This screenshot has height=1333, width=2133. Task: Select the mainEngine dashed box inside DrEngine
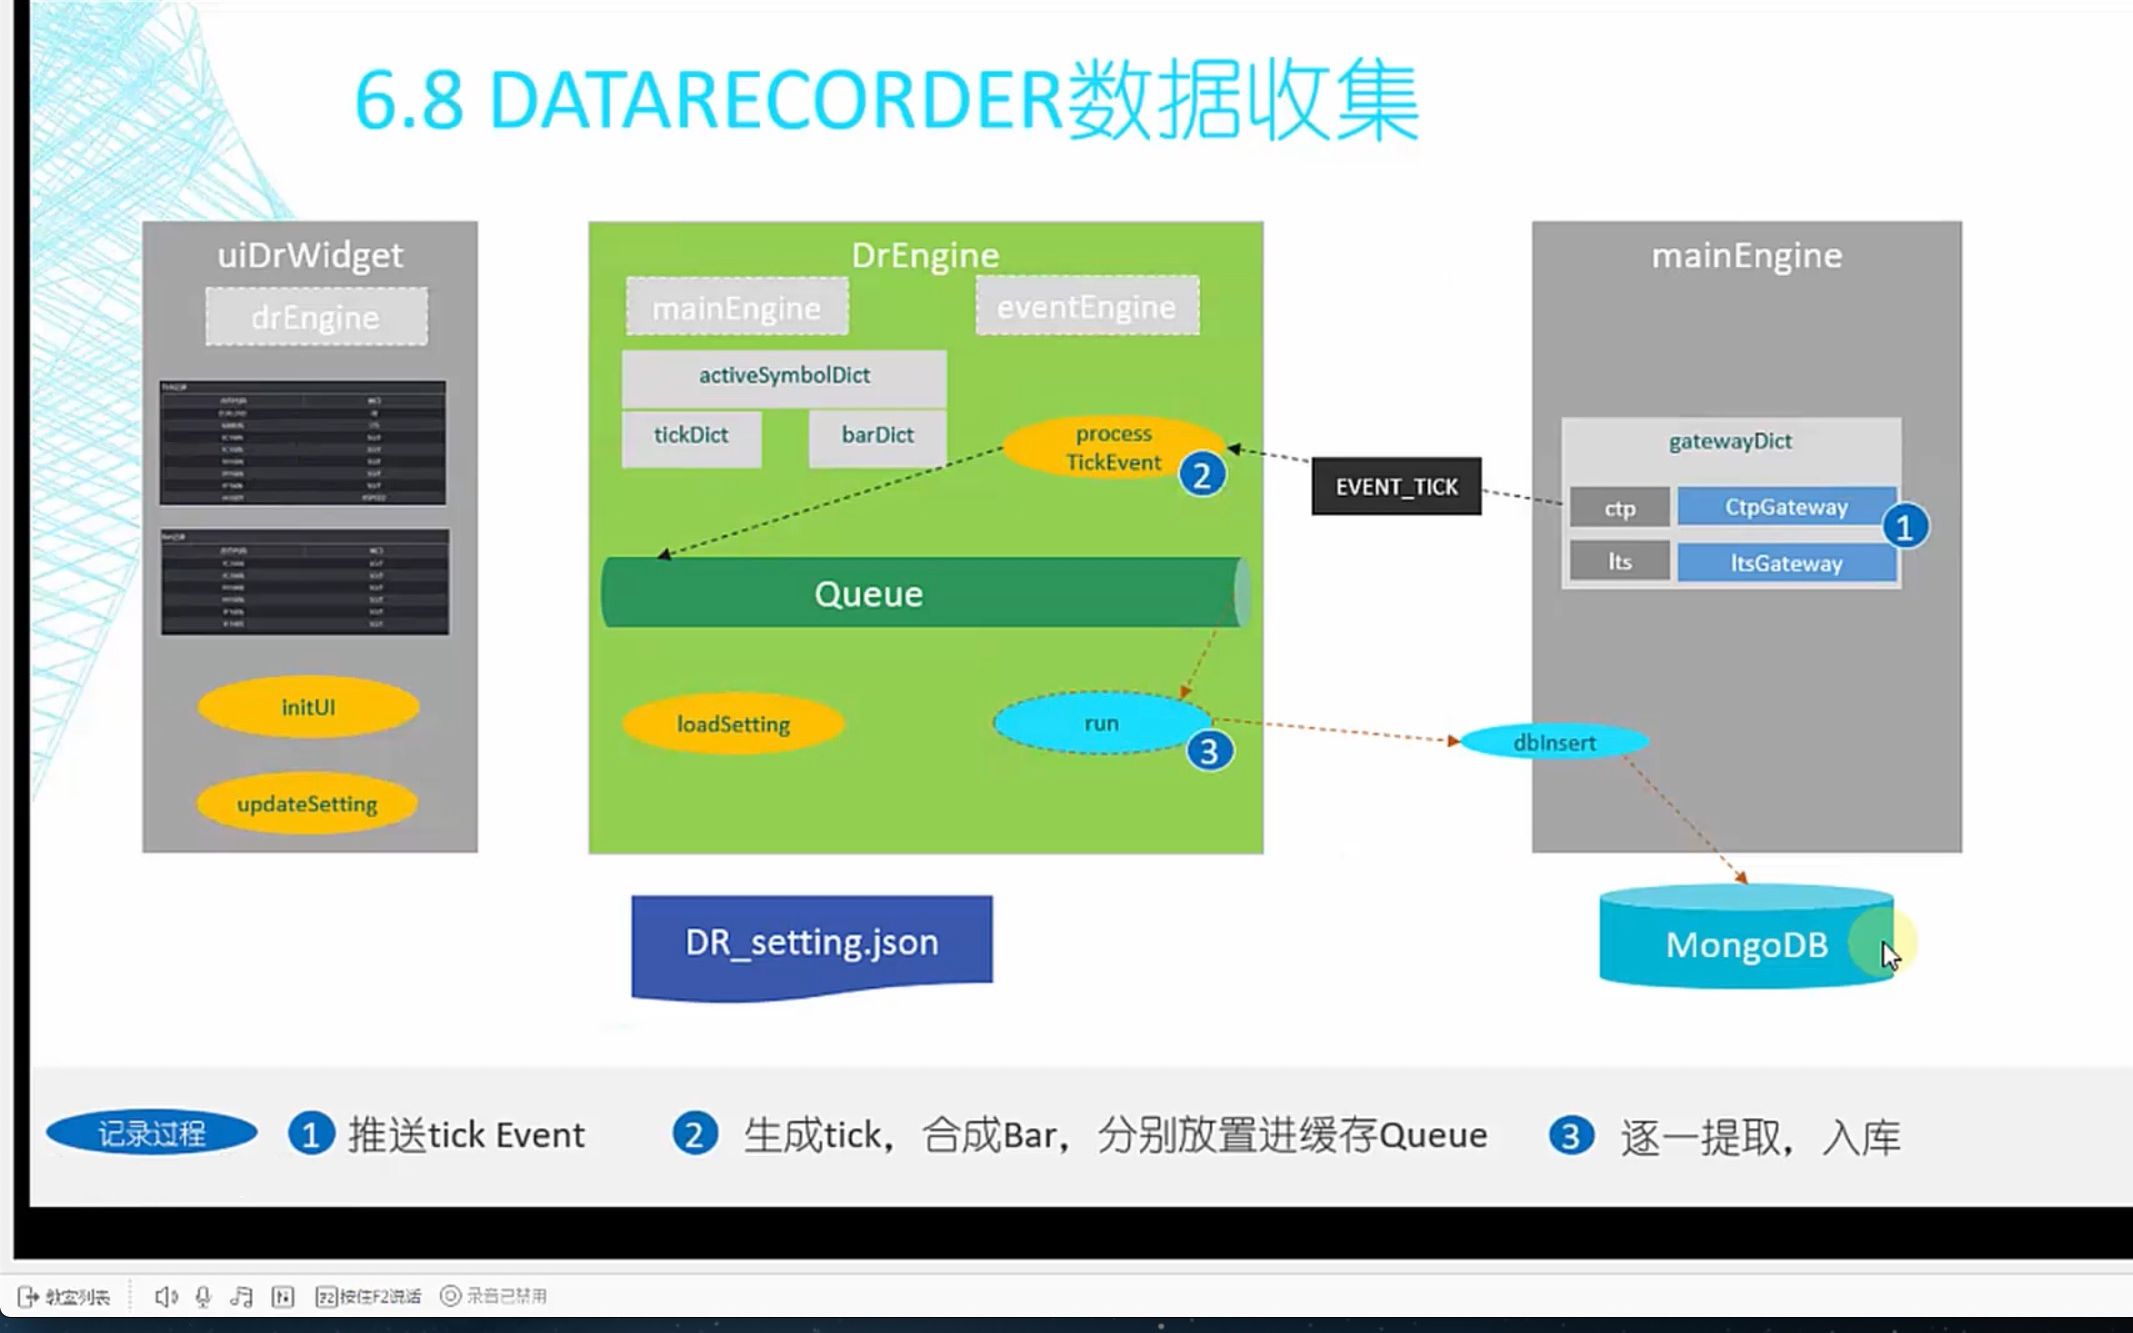click(737, 307)
